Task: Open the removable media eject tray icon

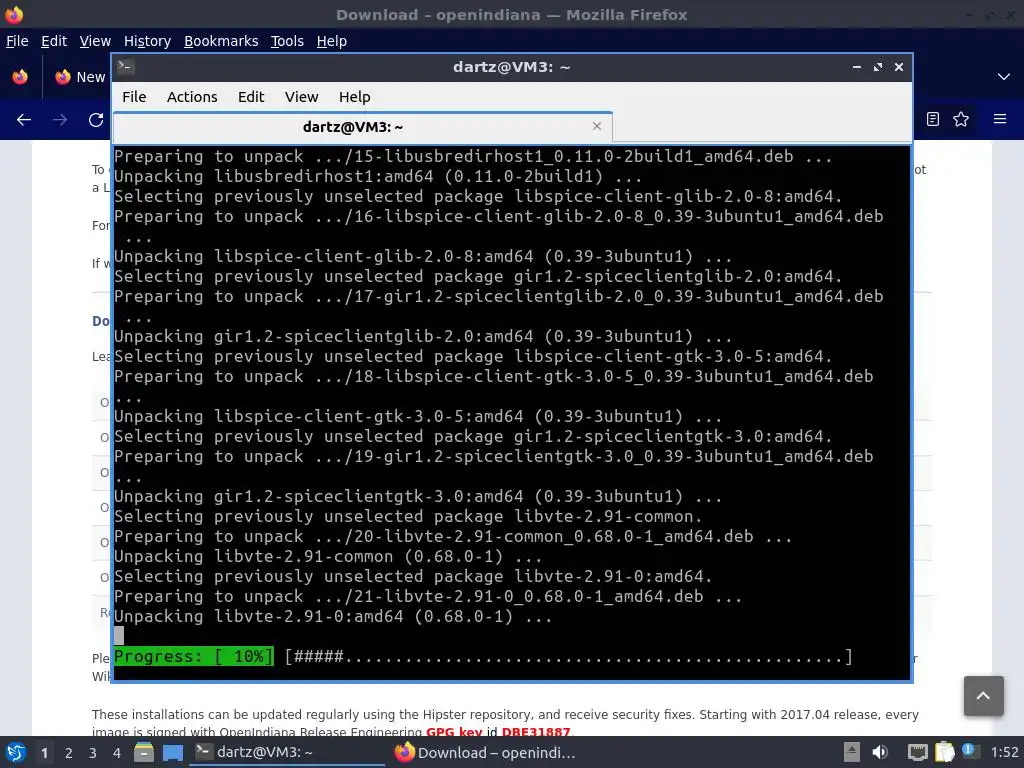Action: [x=852, y=752]
